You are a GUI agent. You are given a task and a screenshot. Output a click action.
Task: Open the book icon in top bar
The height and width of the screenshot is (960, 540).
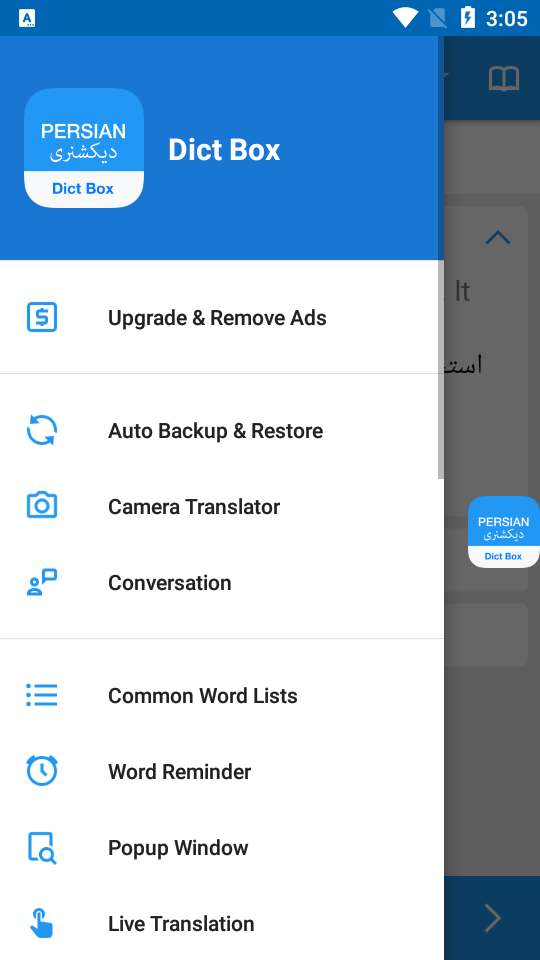tap(504, 79)
